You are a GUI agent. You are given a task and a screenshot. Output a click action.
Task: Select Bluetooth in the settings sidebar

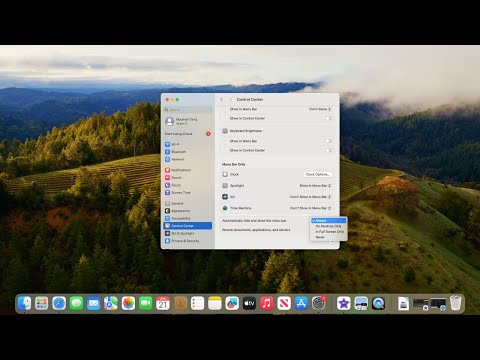[188, 152]
